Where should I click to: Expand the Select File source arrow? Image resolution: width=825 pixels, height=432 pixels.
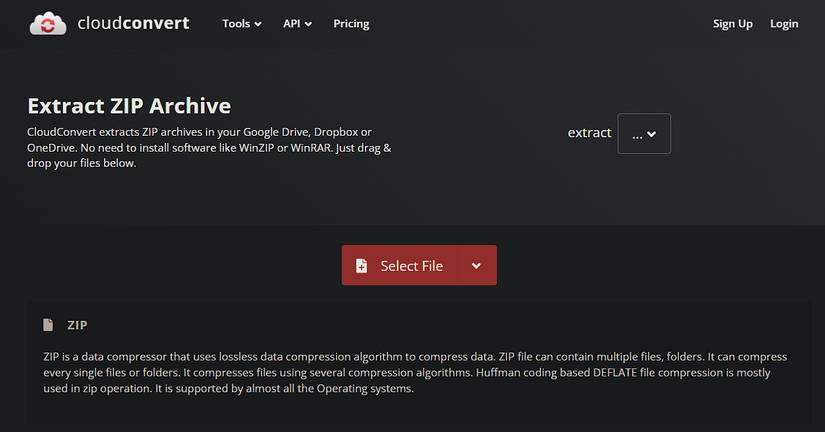[476, 265]
